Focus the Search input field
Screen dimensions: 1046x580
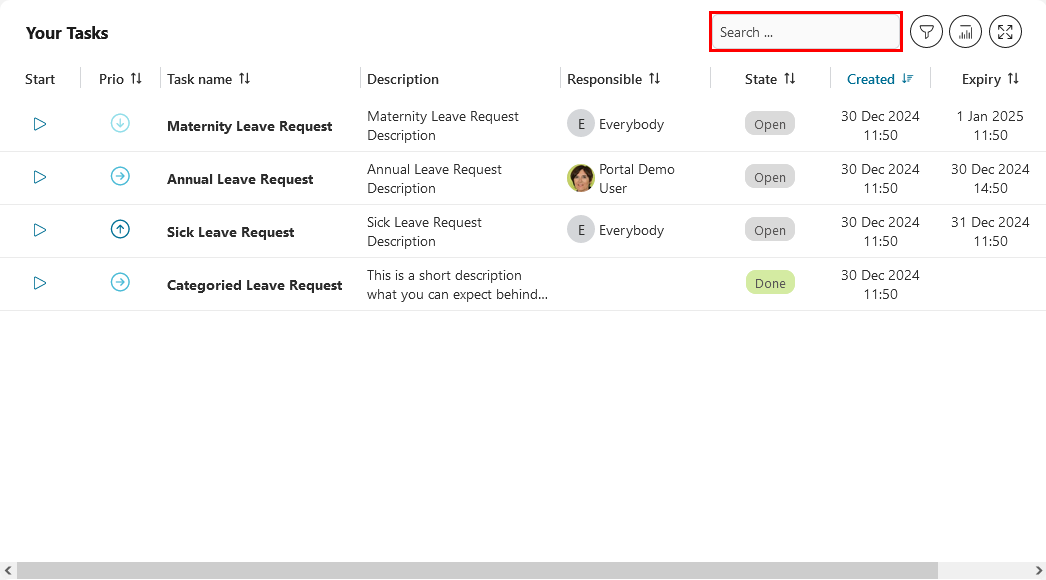point(806,31)
